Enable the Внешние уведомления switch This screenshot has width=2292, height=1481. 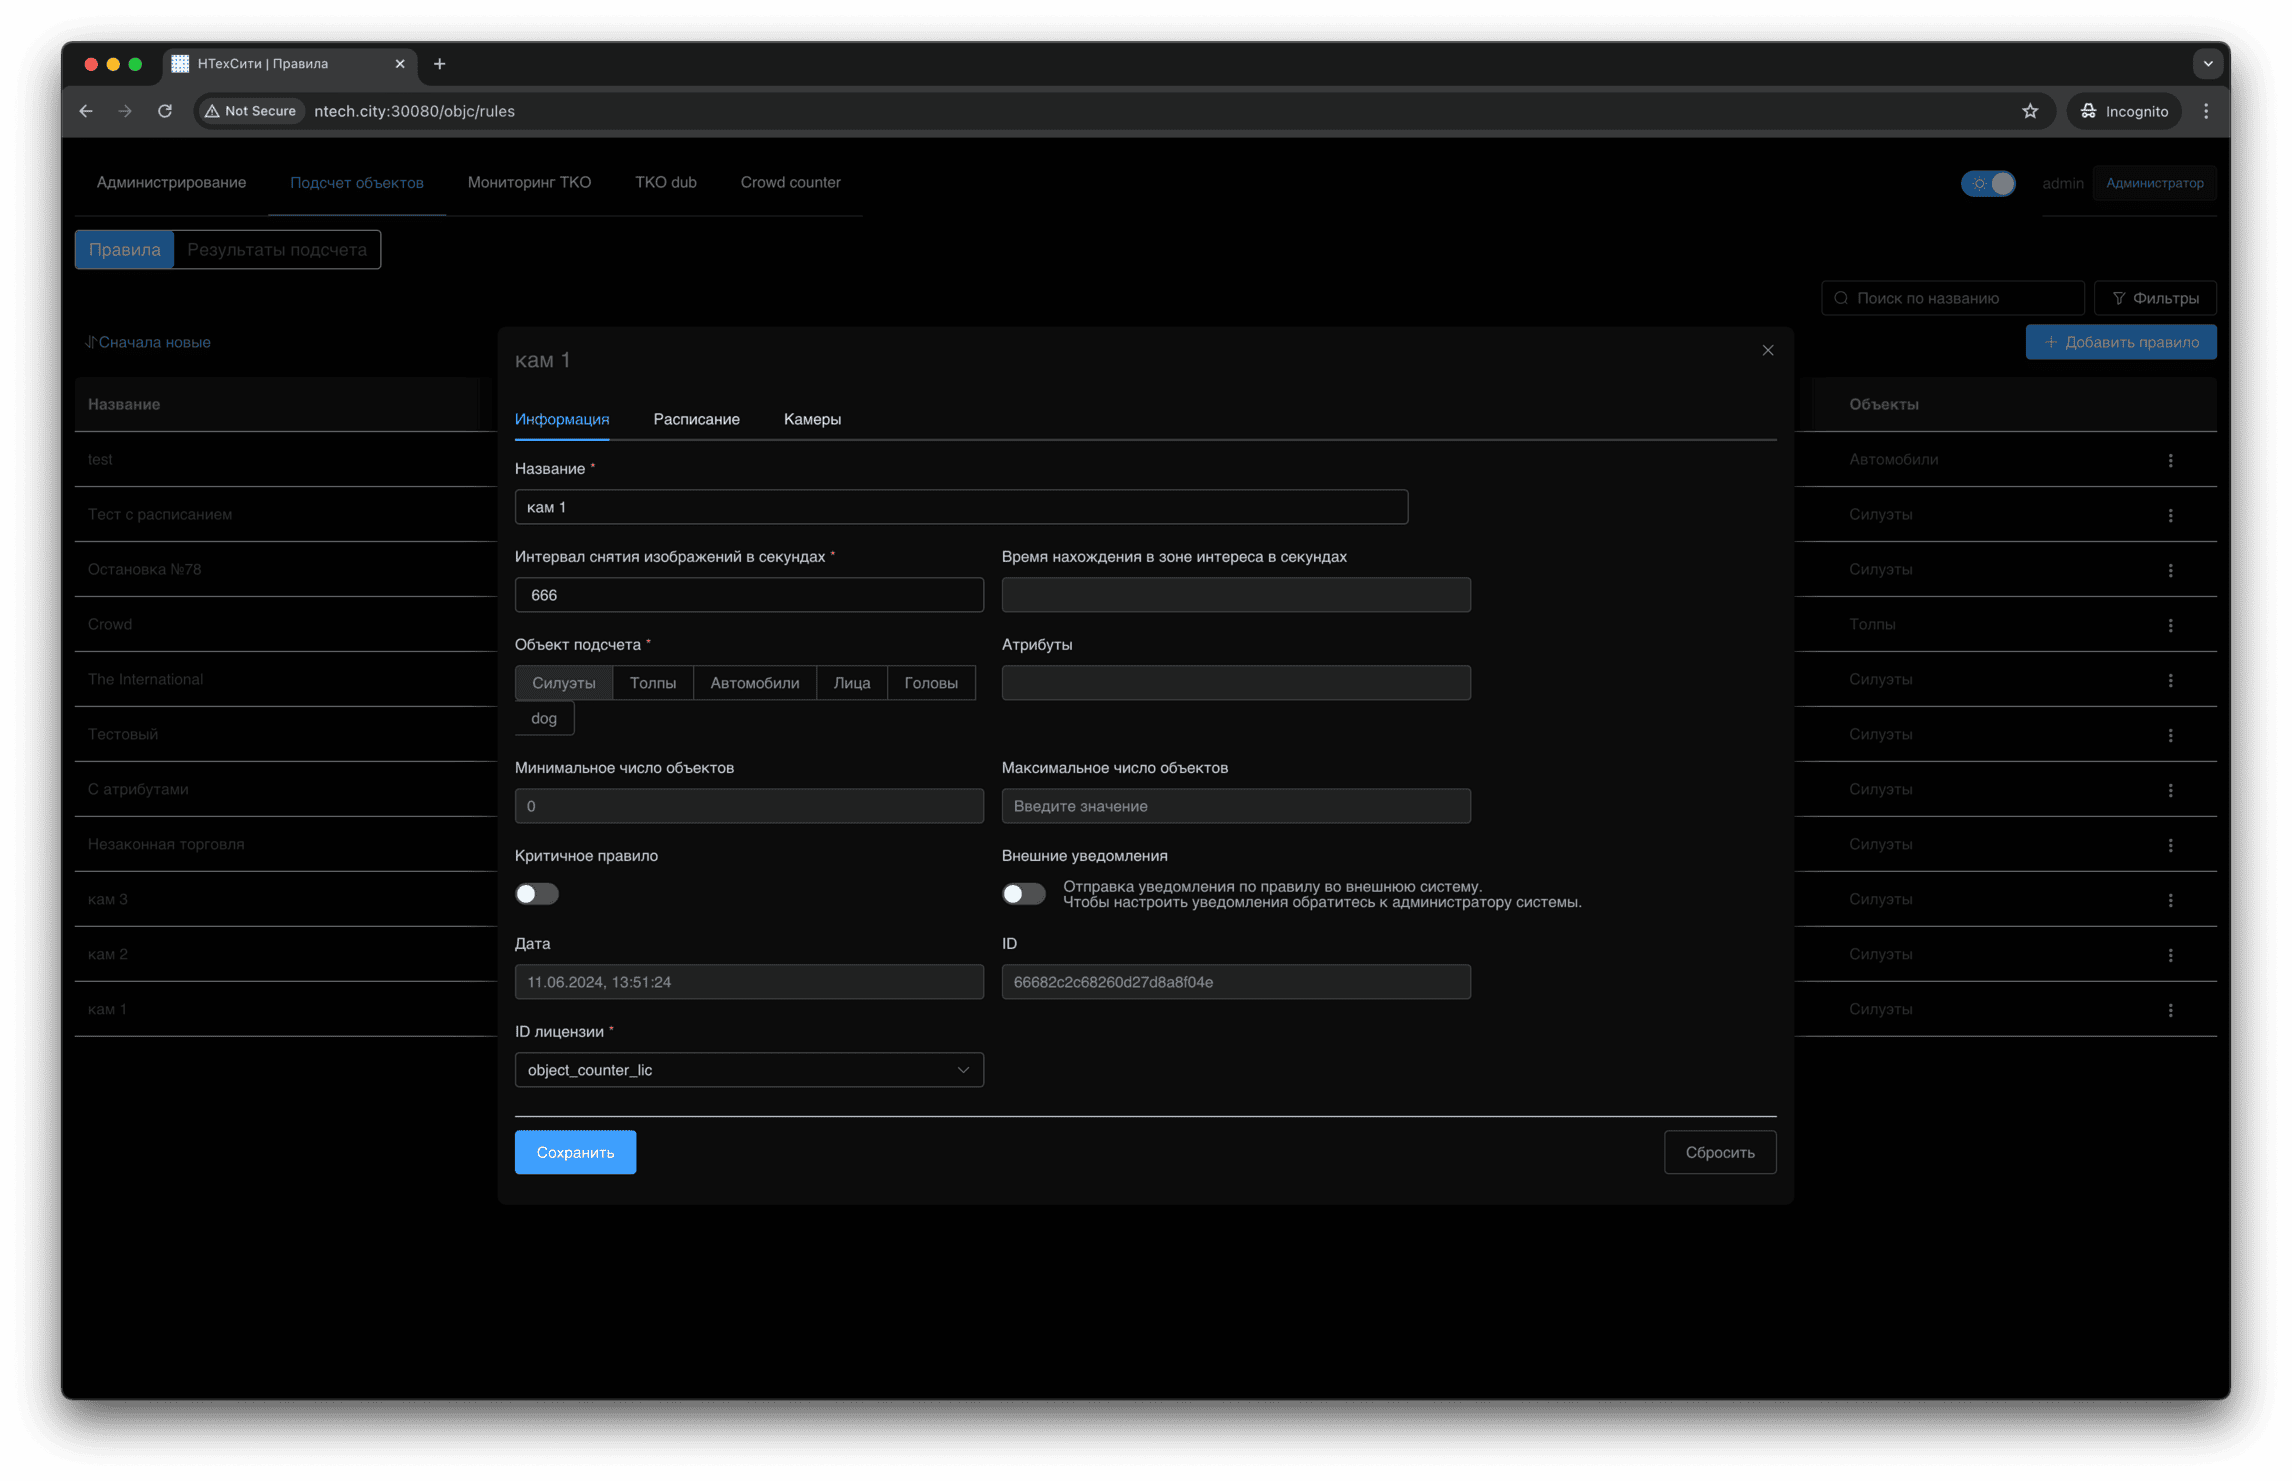pos(1023,894)
